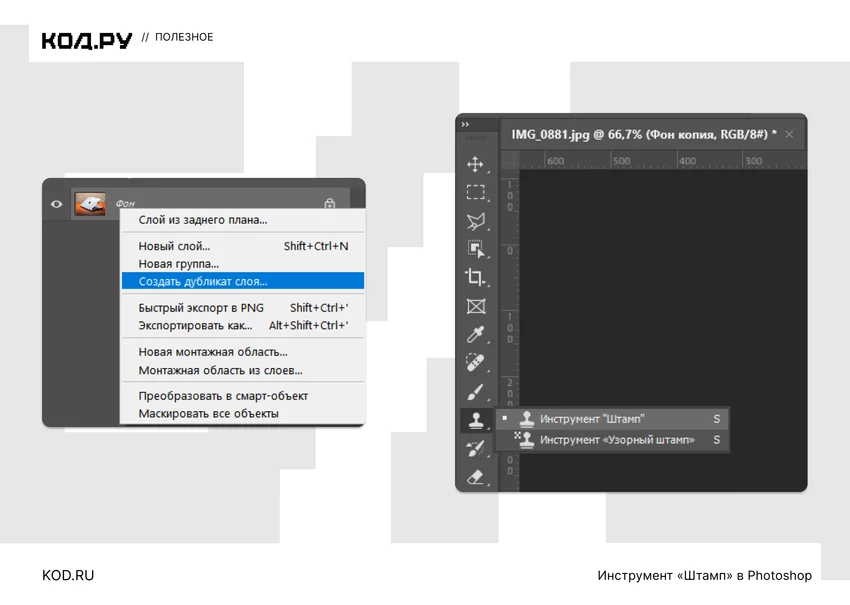Choose Новая группа from context menu

[243, 264]
